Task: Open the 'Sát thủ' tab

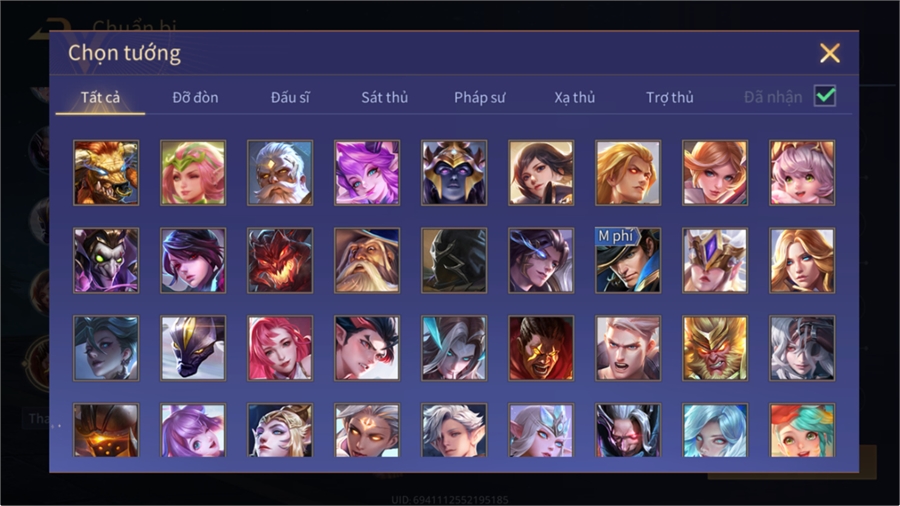Action: click(x=385, y=98)
